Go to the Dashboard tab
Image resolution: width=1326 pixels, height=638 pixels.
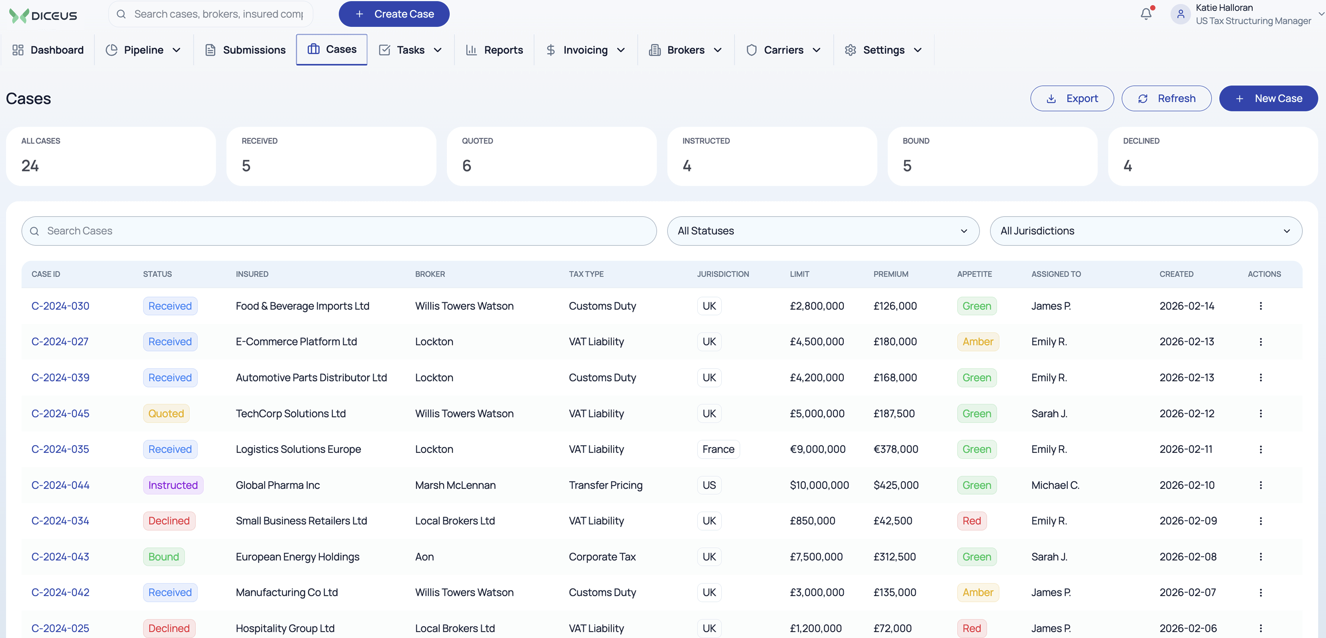[x=48, y=50]
